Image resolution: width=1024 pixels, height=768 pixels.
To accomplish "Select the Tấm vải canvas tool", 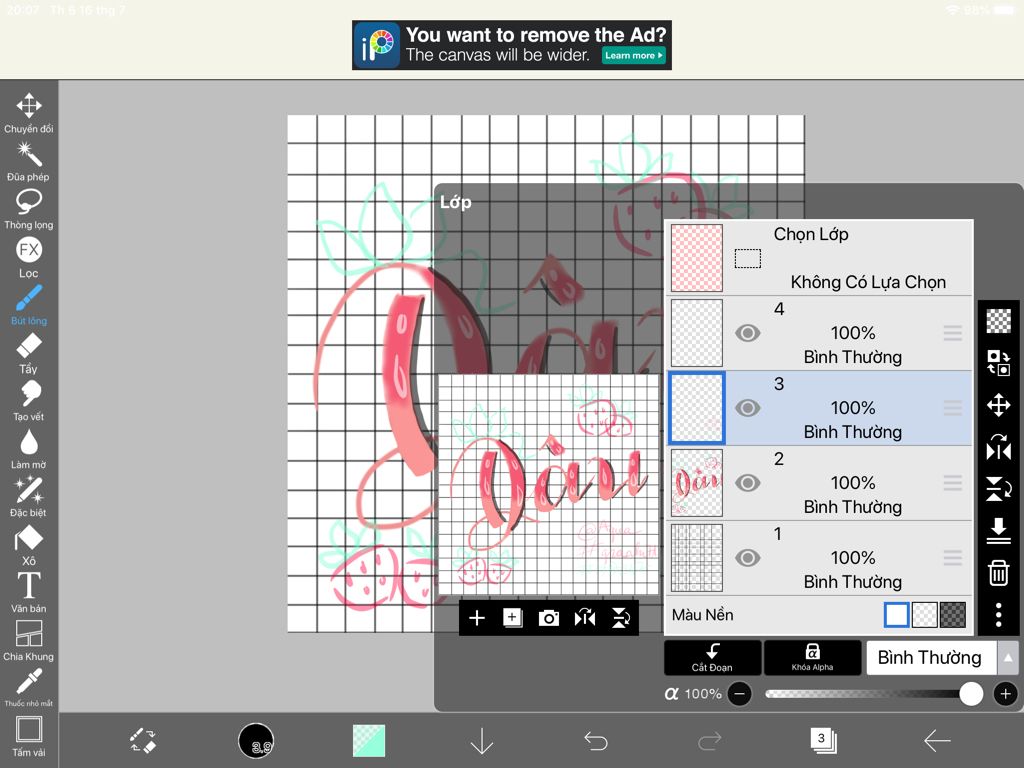I will pos(29,737).
